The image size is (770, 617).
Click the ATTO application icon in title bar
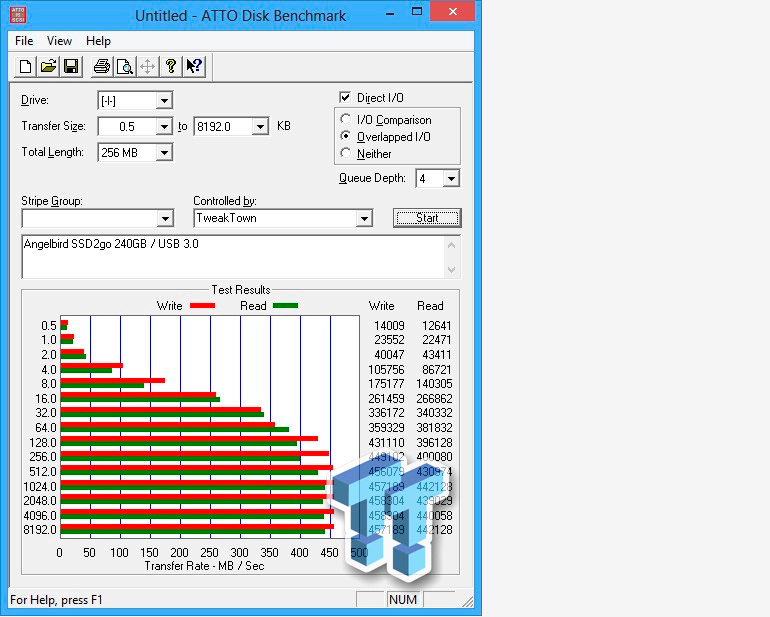click(x=18, y=15)
